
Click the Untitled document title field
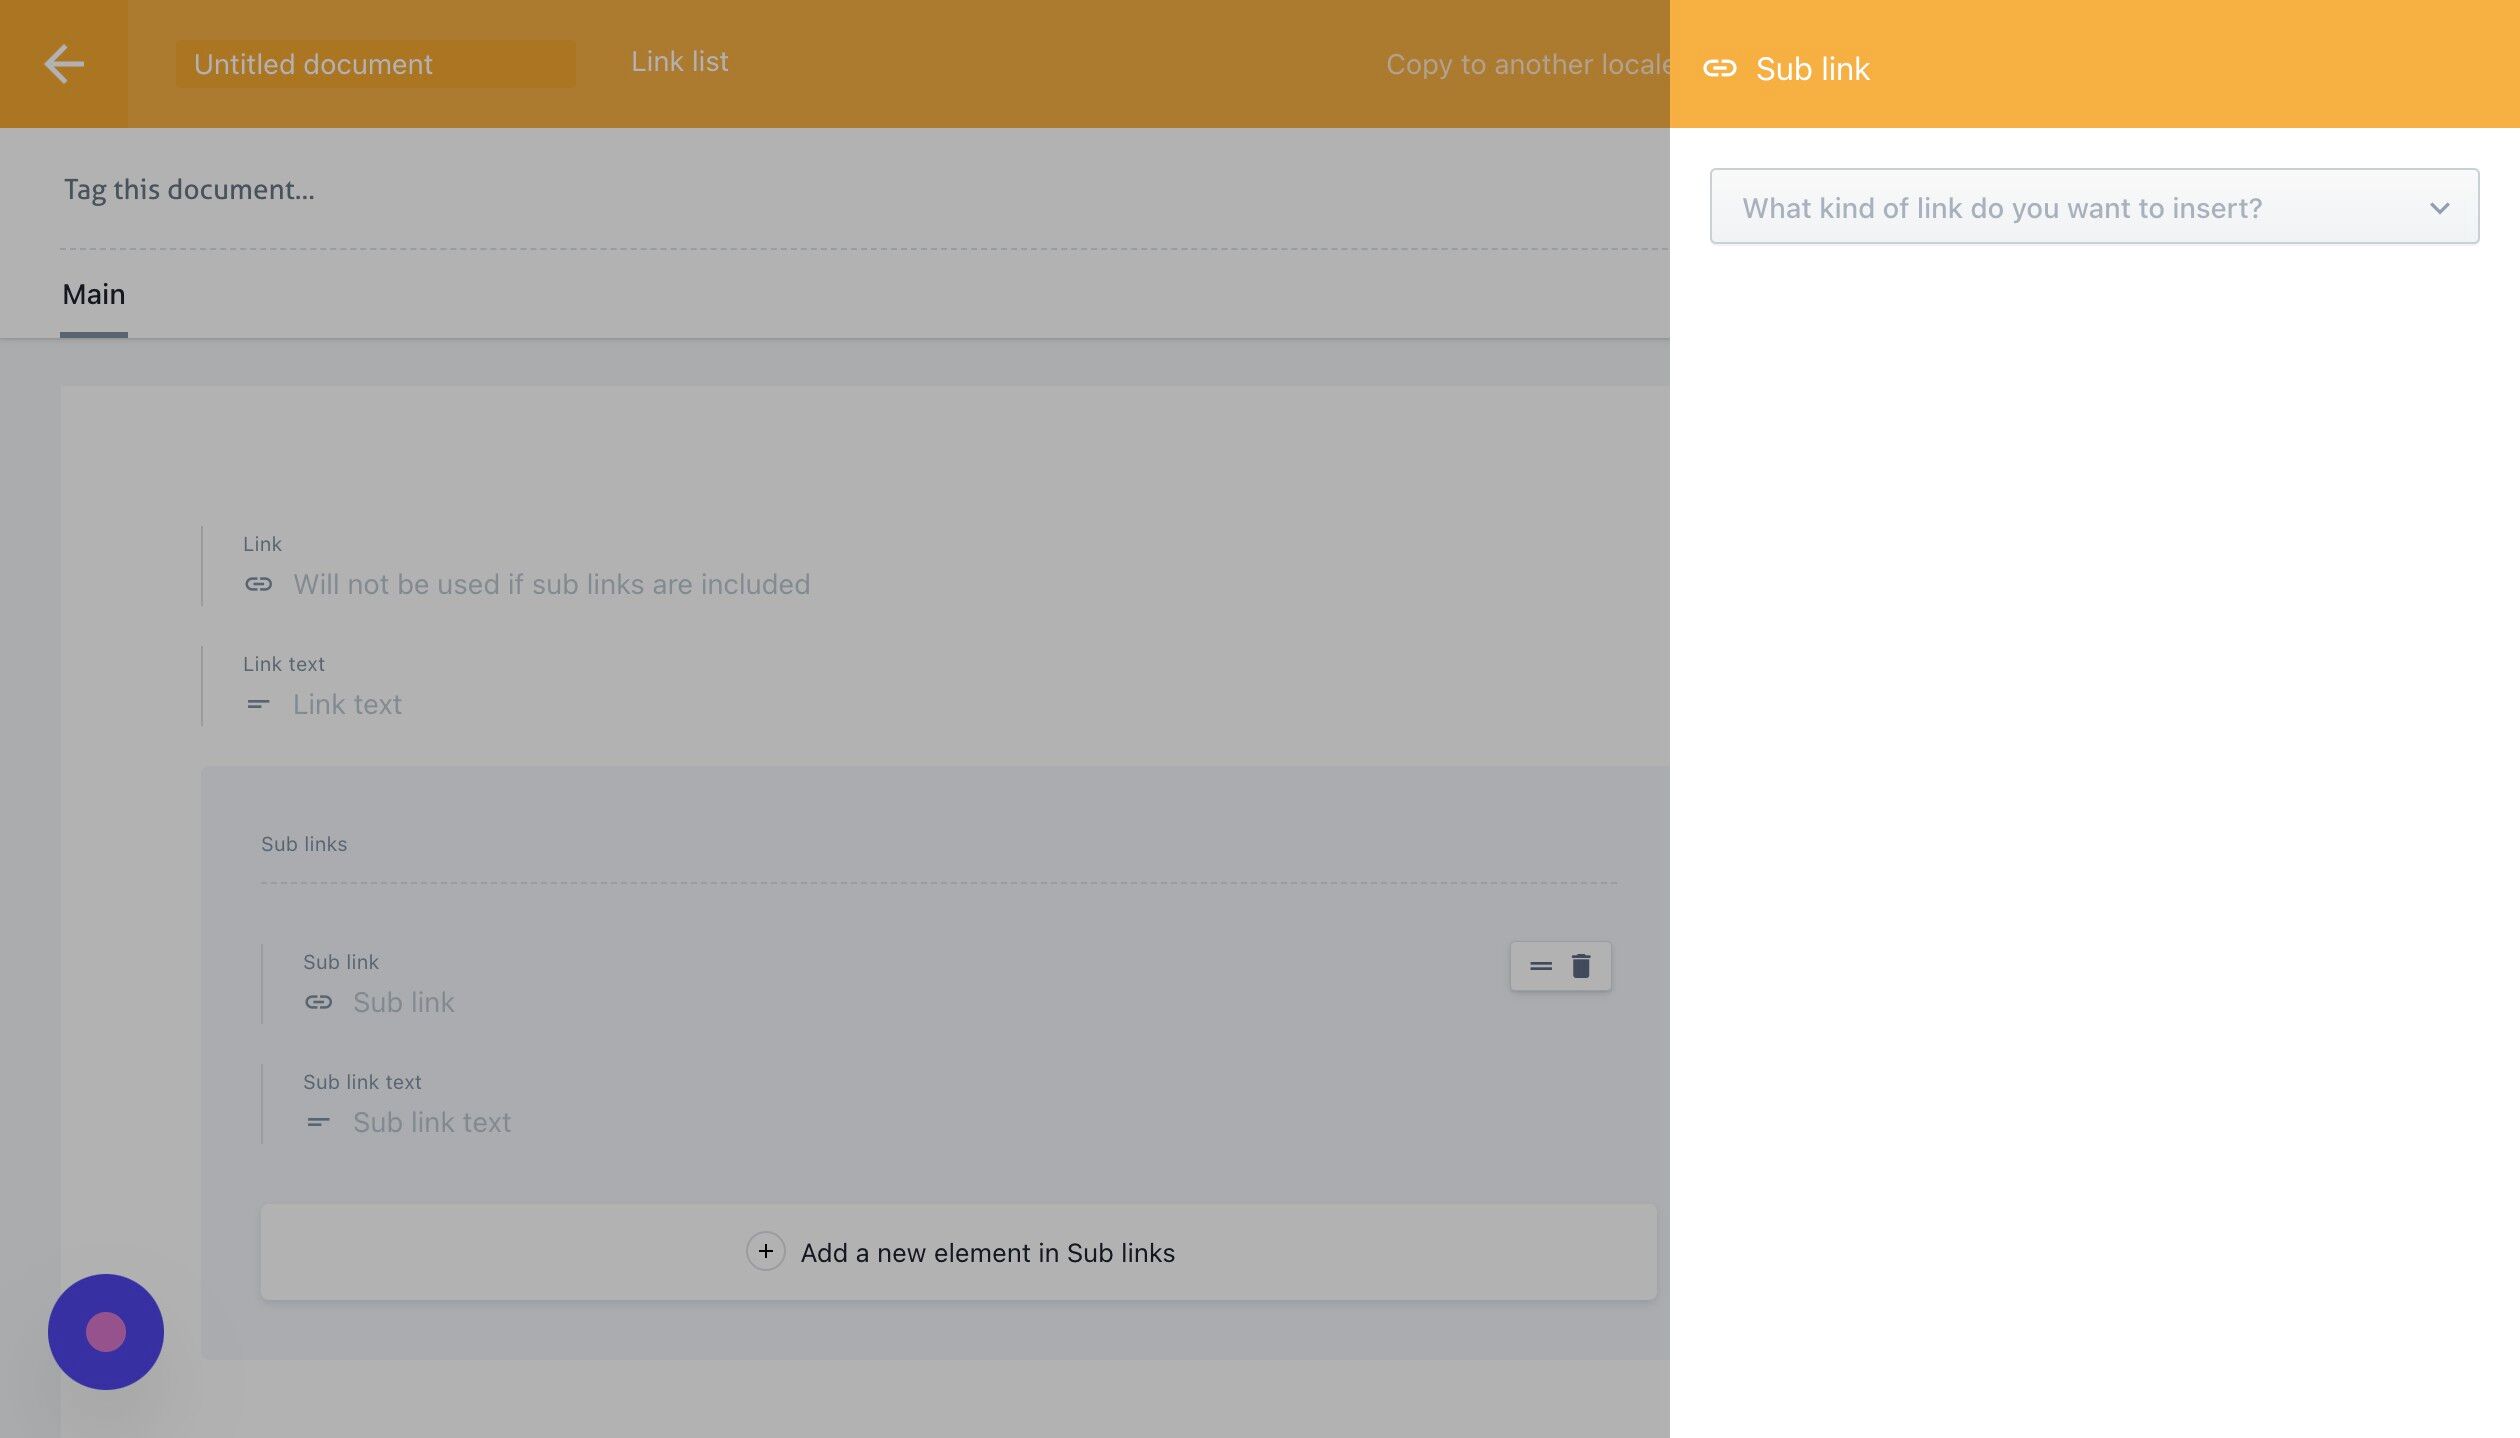point(376,64)
